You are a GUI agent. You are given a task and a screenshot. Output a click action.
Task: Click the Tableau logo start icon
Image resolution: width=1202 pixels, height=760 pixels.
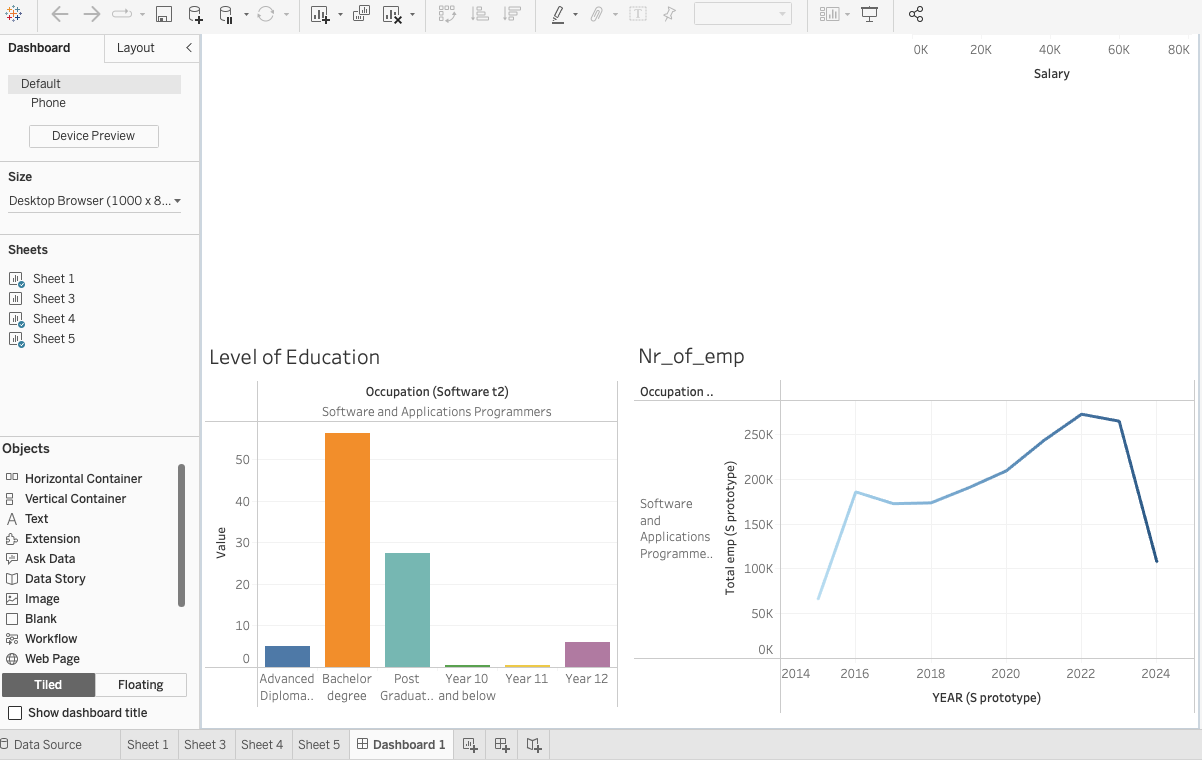point(15,14)
